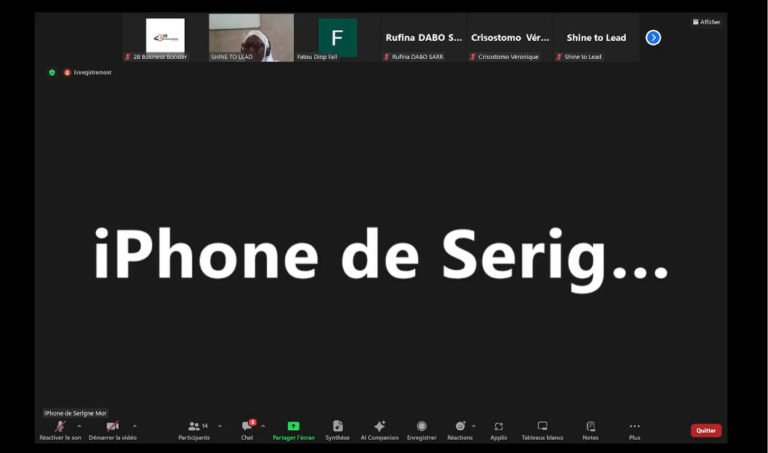The image size is (768, 453).
Task: Open the Chat panel
Action: coord(247,428)
